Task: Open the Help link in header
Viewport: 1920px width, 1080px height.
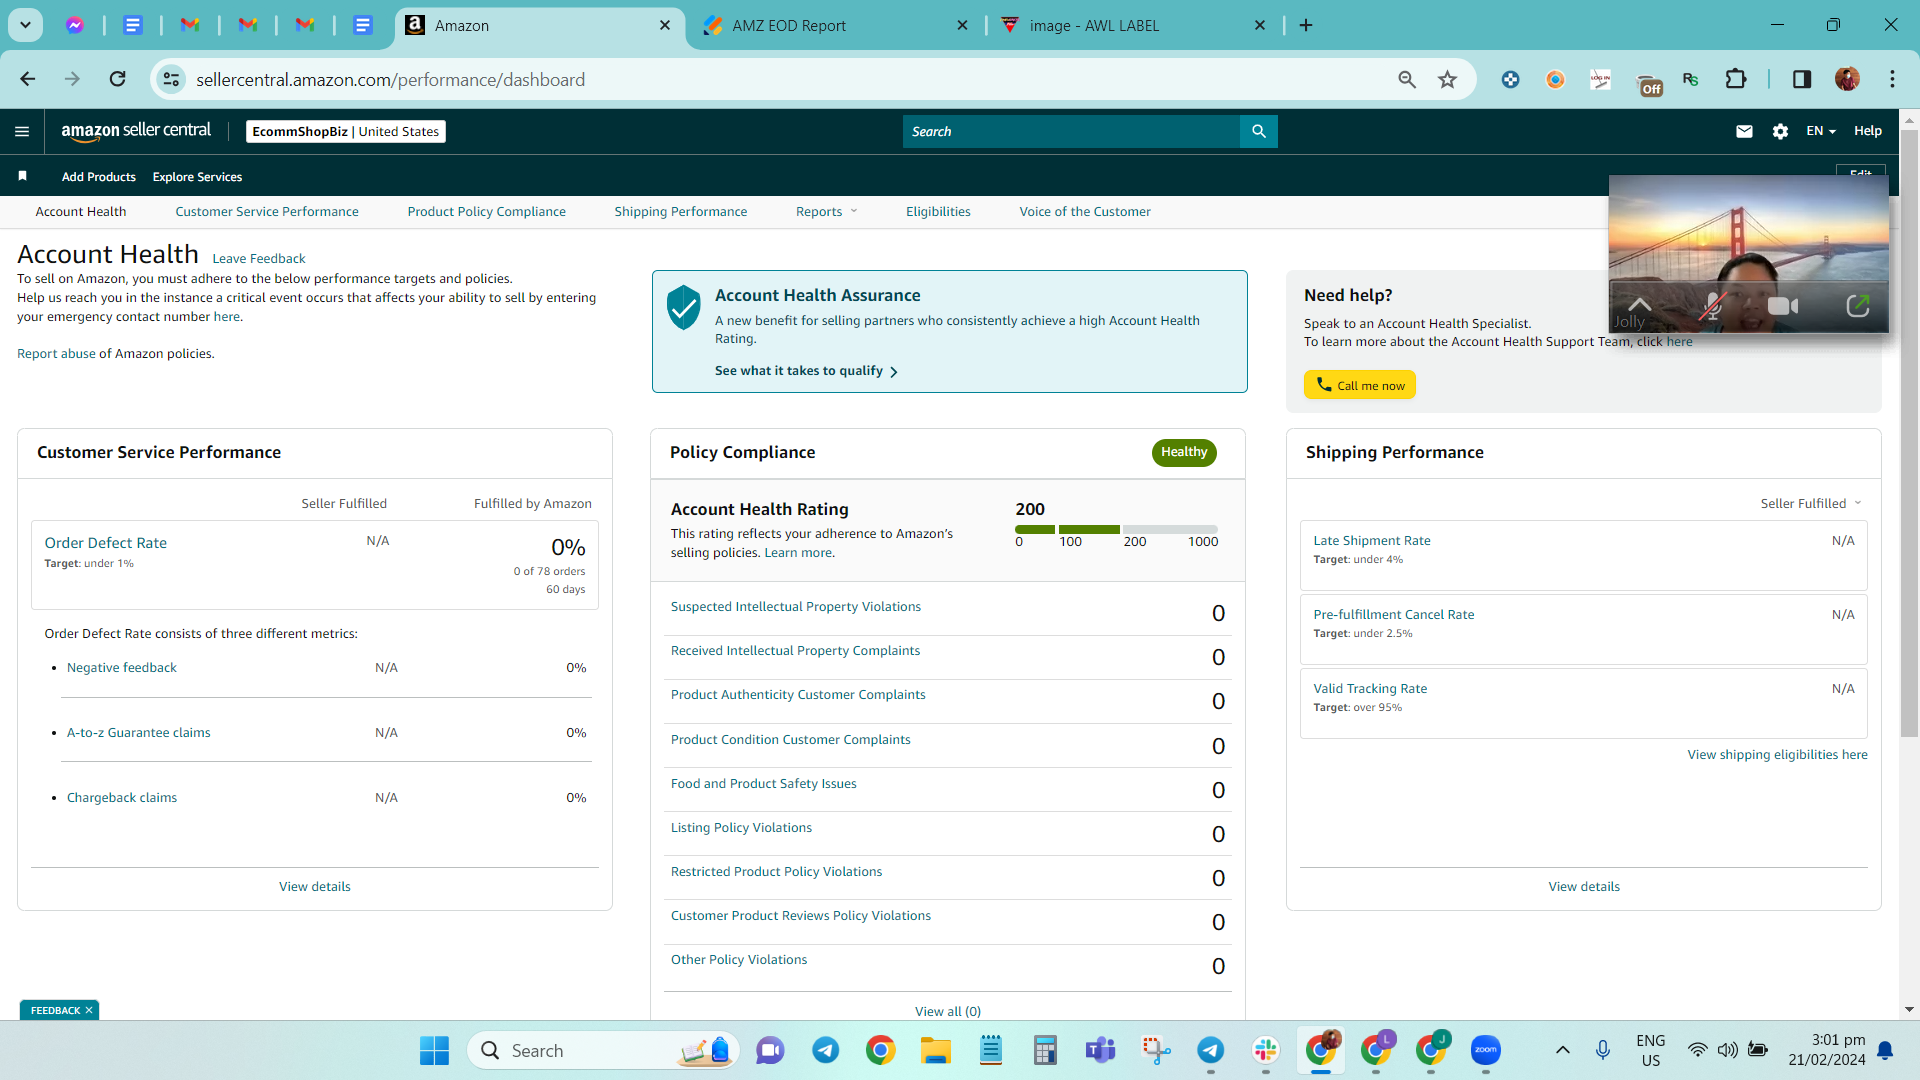Action: tap(1867, 131)
